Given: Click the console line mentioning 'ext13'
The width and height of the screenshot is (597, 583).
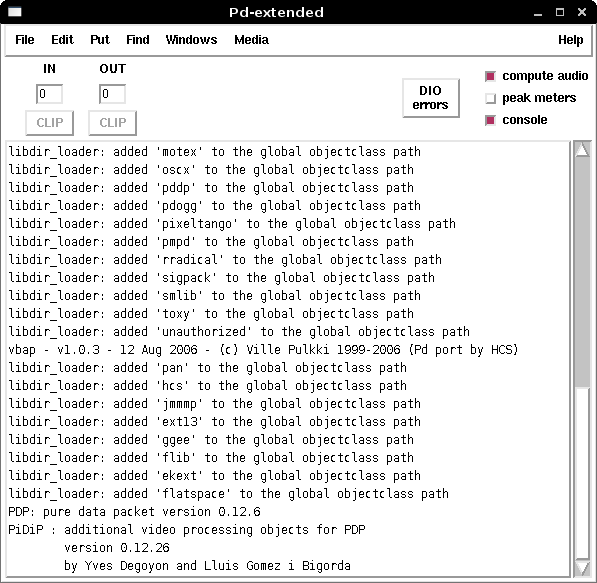Looking at the screenshot, I should click(x=214, y=422).
